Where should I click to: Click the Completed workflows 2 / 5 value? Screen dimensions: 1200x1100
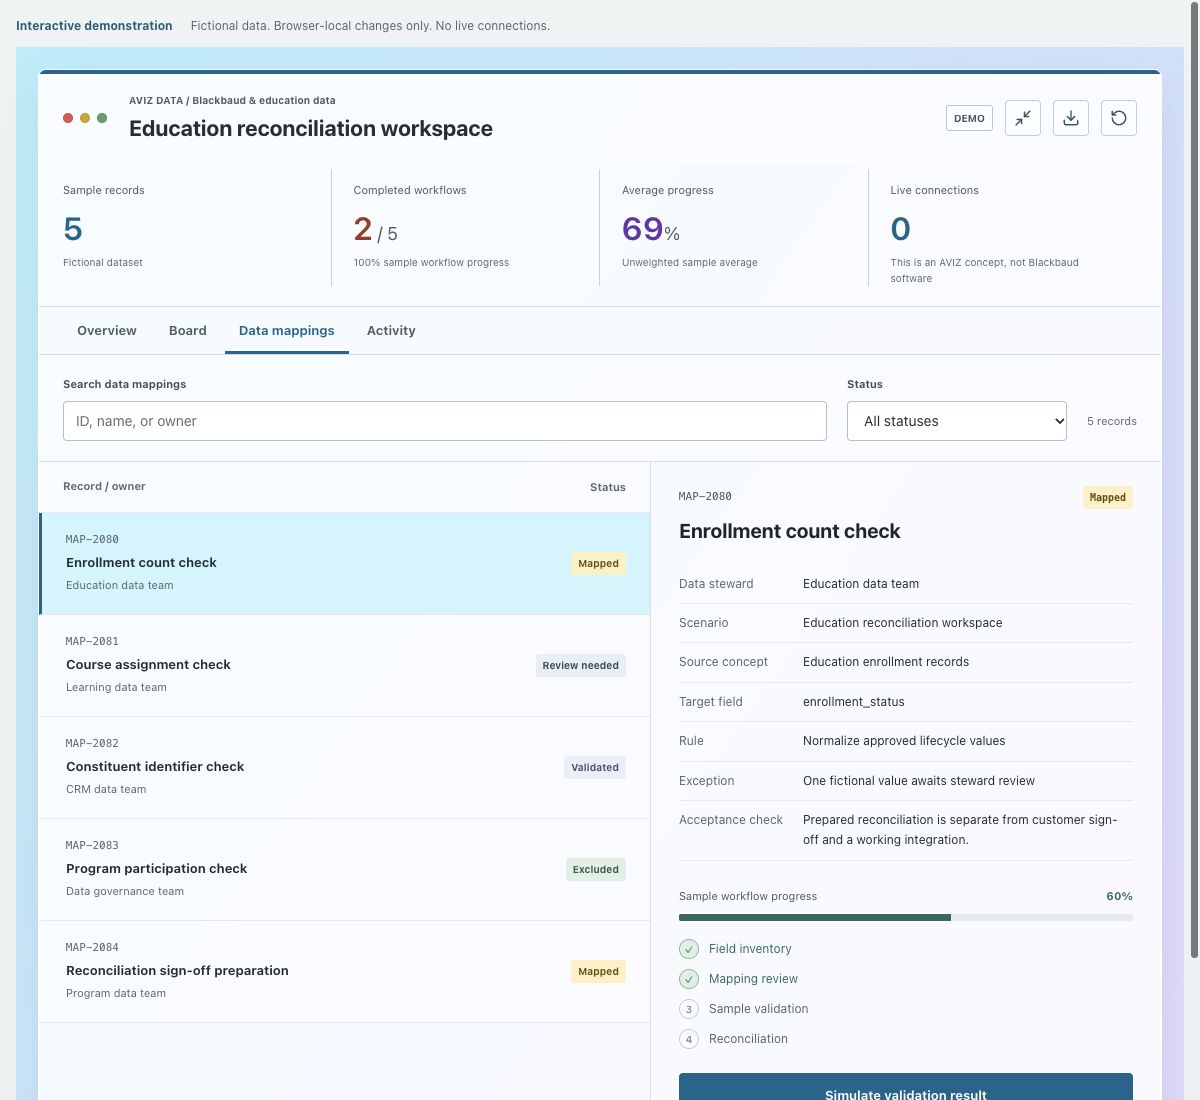376,230
